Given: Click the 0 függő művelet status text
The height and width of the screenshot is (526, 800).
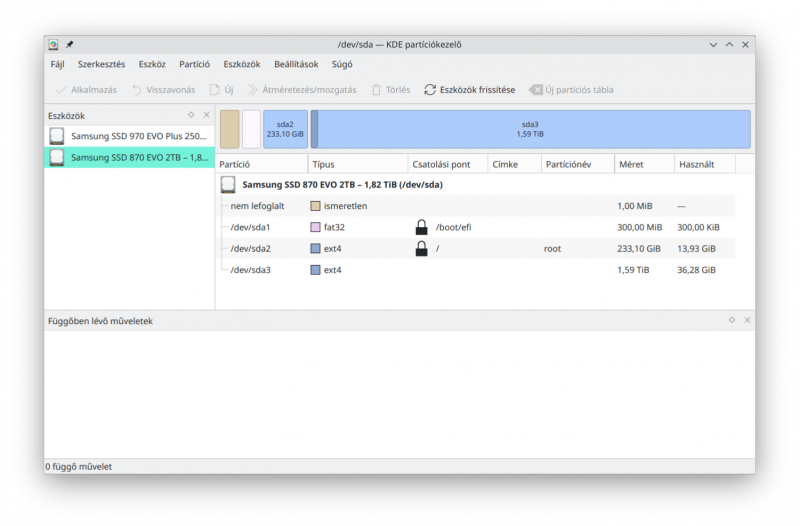Looking at the screenshot, I should 79,466.
